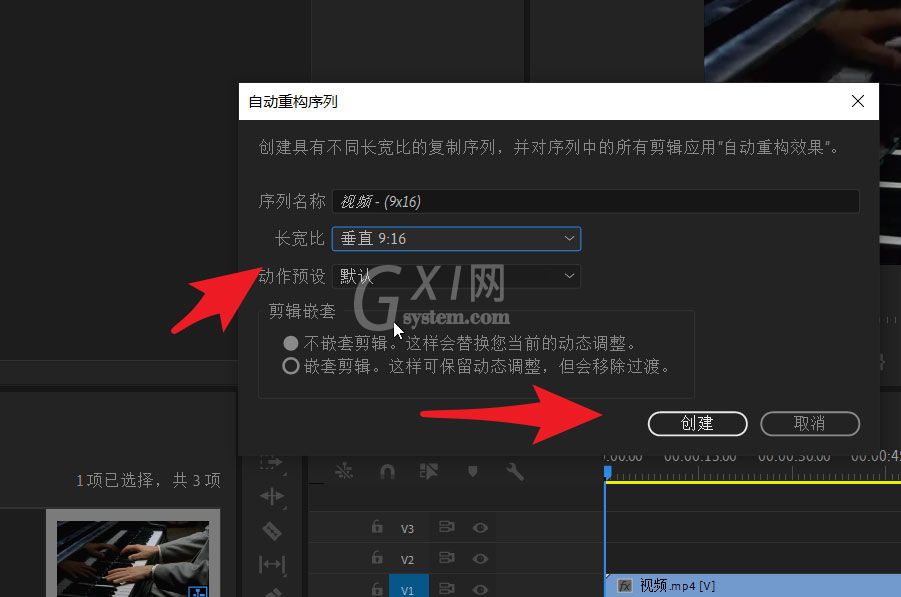Screen dimensions: 901x597
Task: Toggle lock on track V3
Action: pos(377,526)
